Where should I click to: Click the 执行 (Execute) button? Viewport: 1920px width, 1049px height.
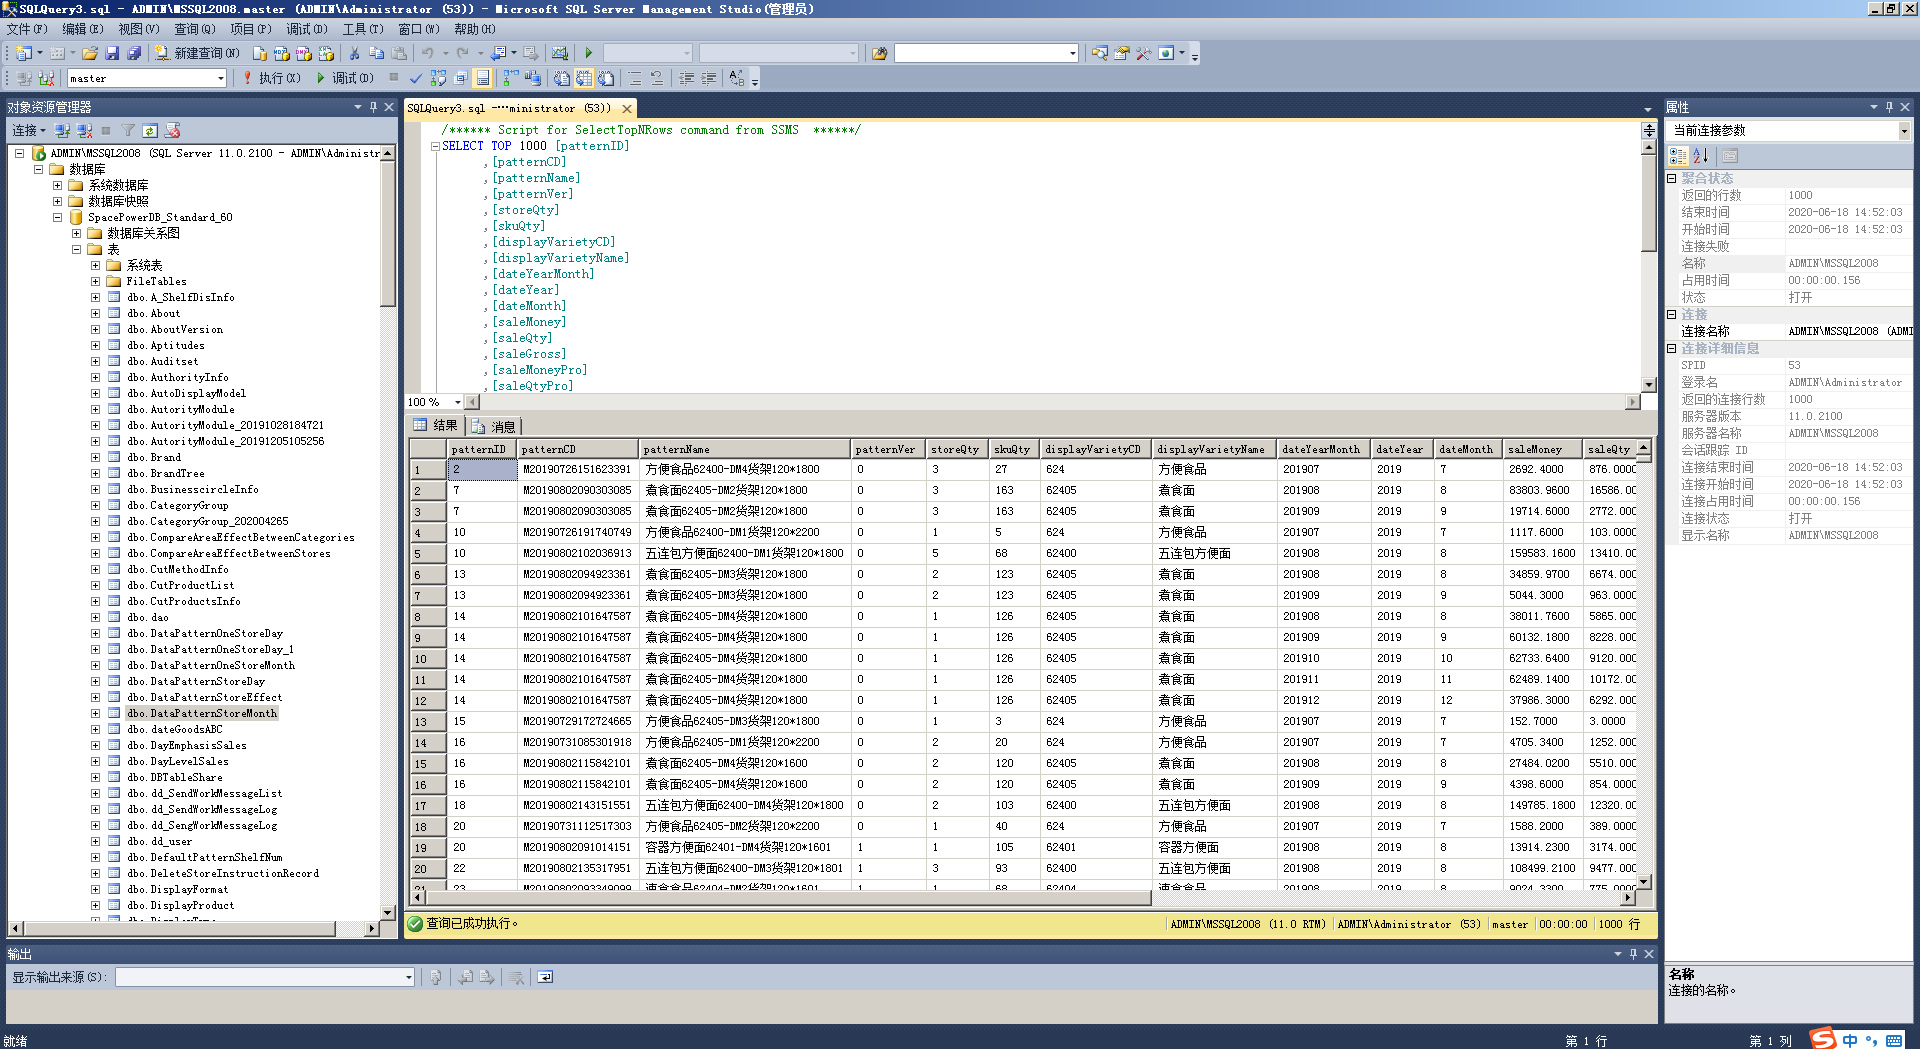271,78
